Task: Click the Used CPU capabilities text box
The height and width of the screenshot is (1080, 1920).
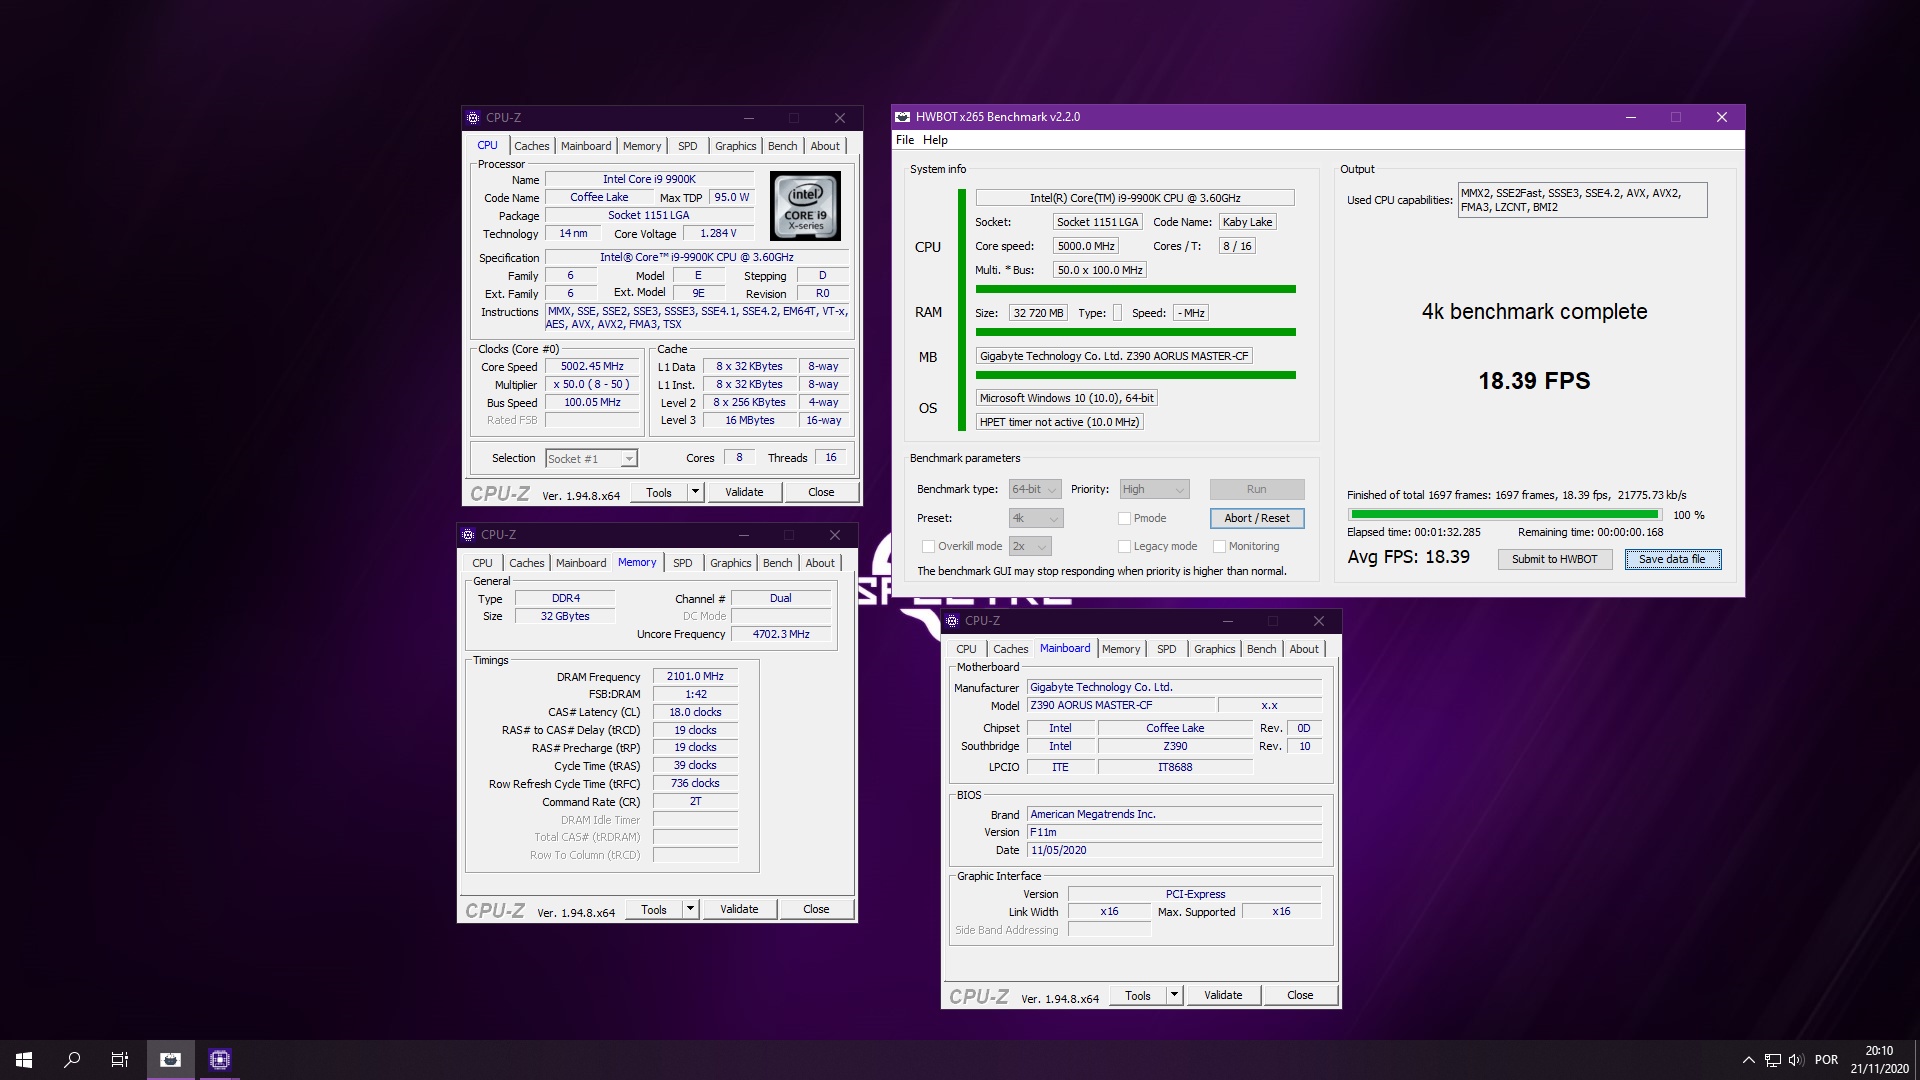Action: (x=1582, y=201)
